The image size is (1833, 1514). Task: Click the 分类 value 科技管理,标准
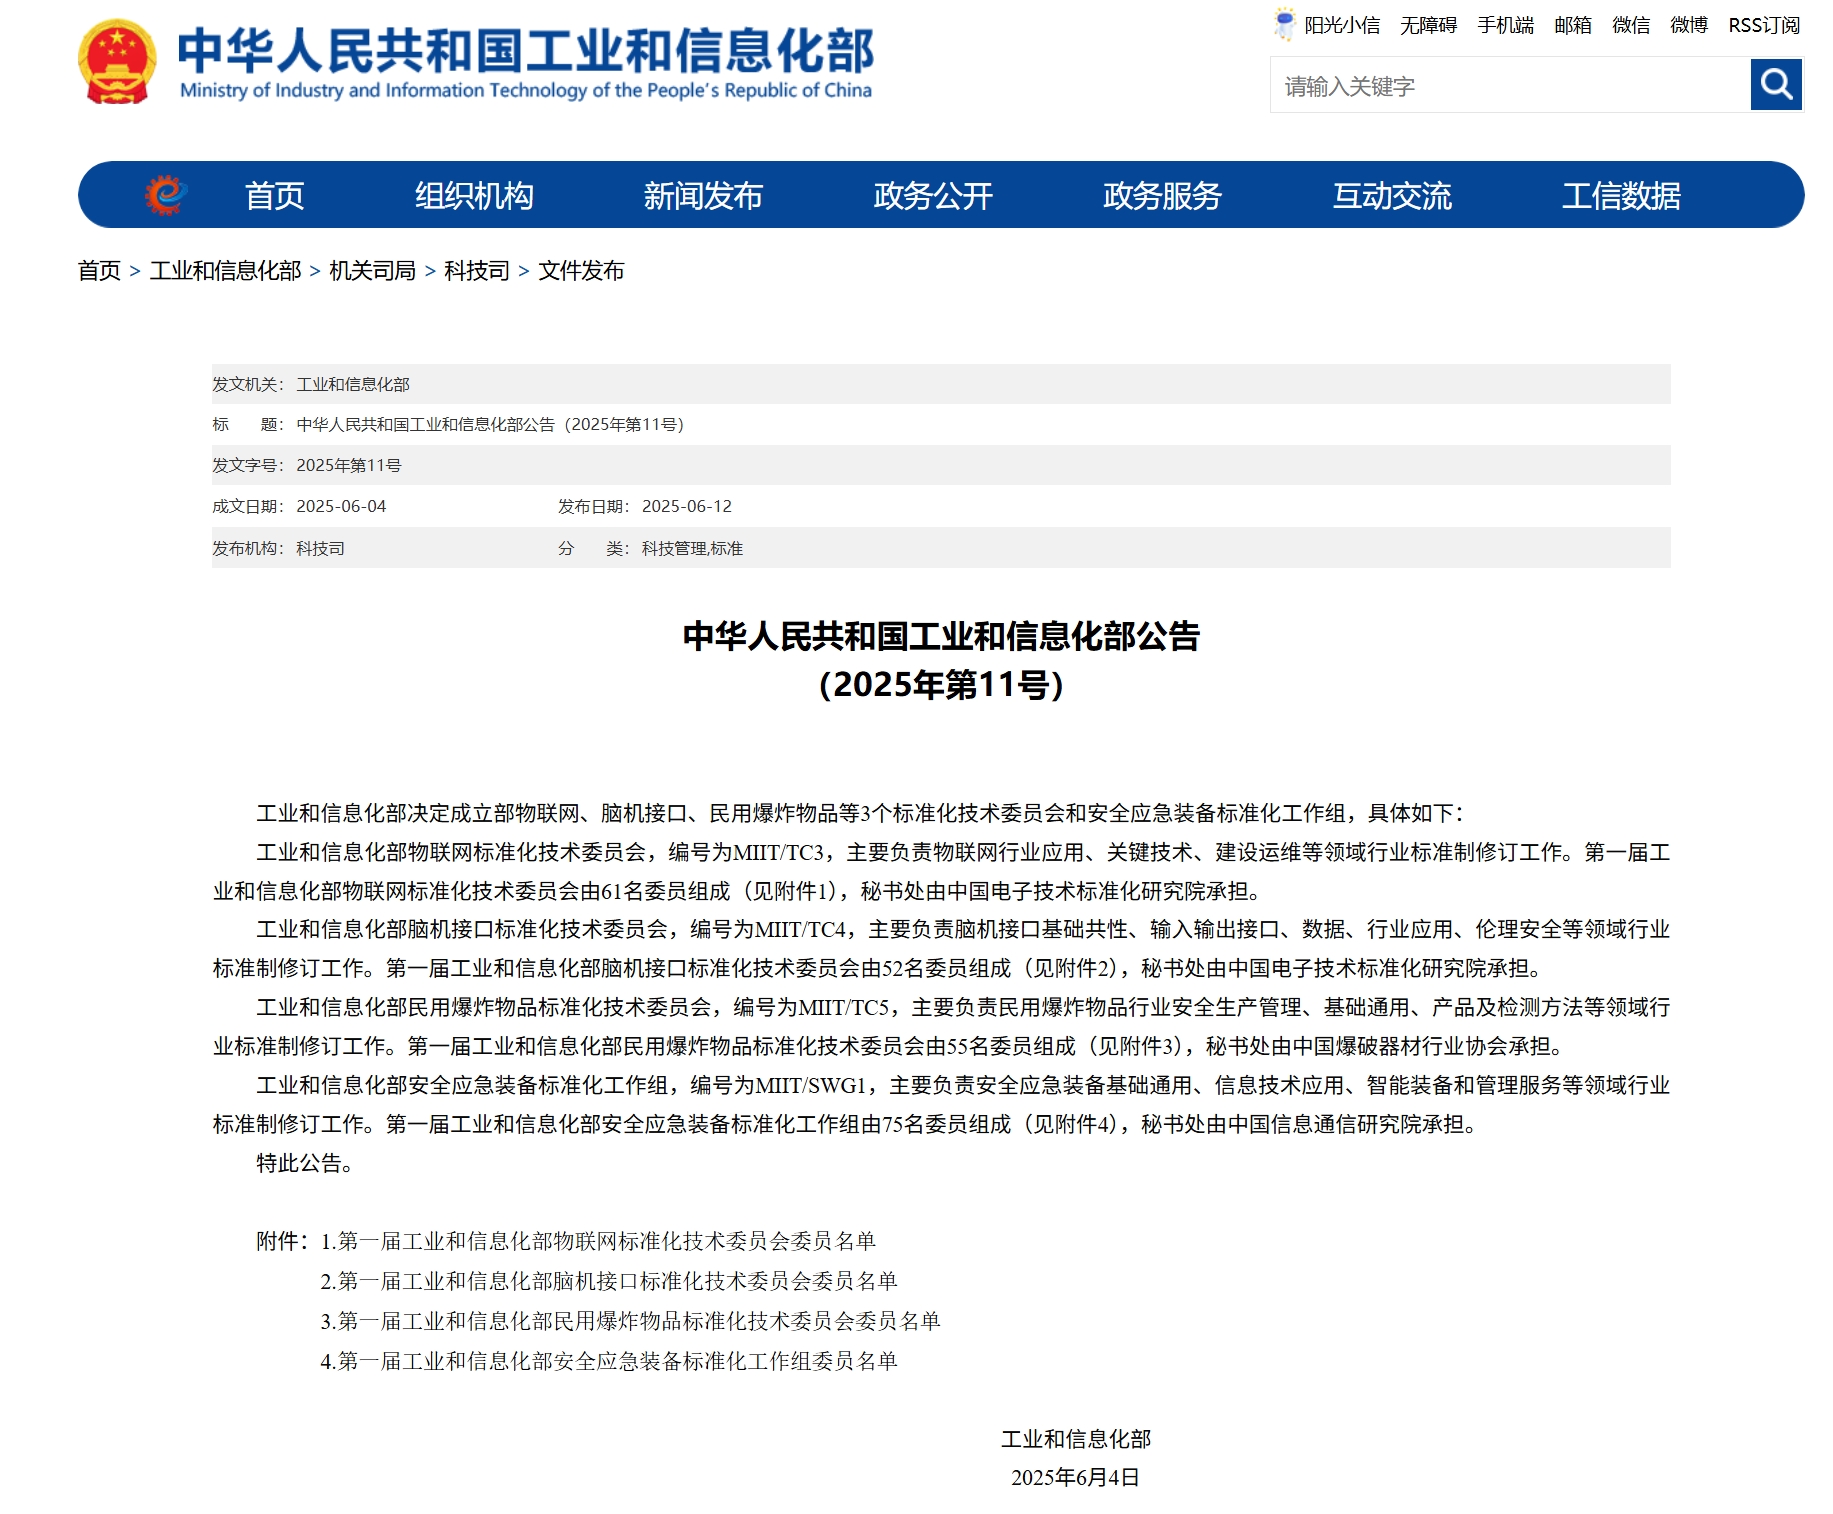click(692, 549)
